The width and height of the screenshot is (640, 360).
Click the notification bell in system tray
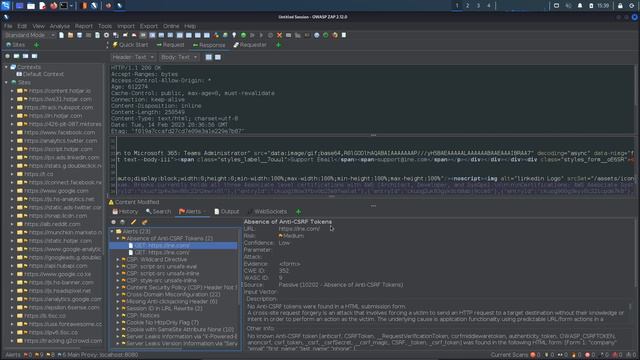click(580, 6)
